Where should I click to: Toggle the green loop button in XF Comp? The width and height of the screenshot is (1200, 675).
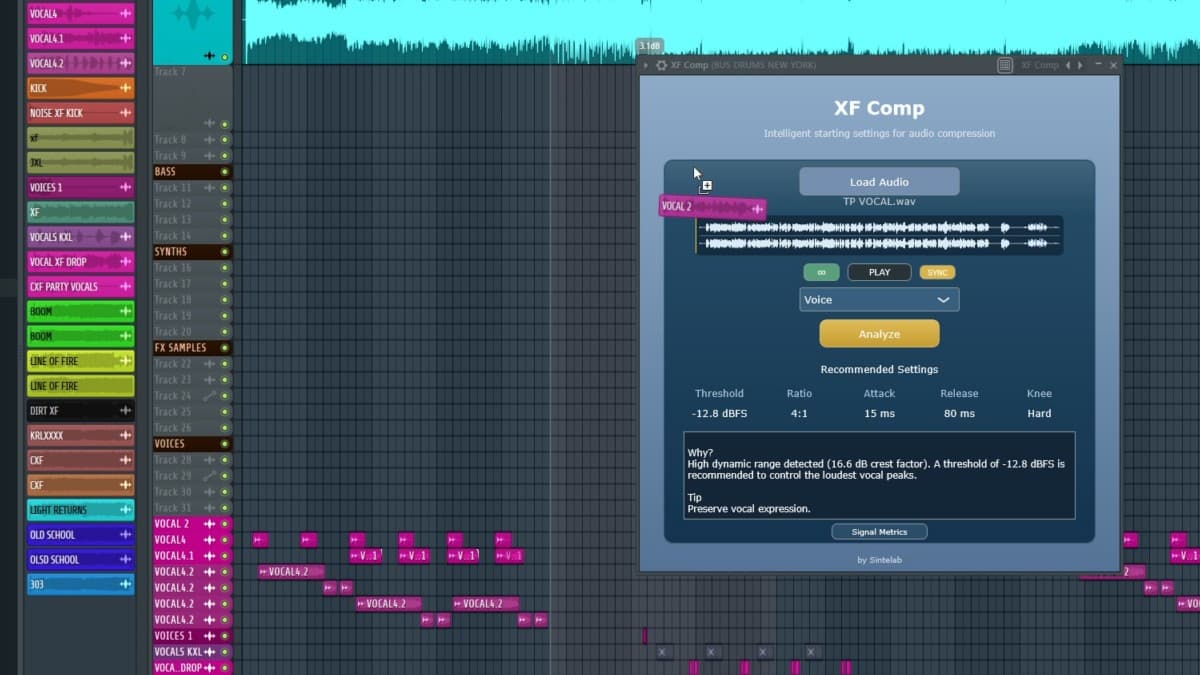point(821,272)
